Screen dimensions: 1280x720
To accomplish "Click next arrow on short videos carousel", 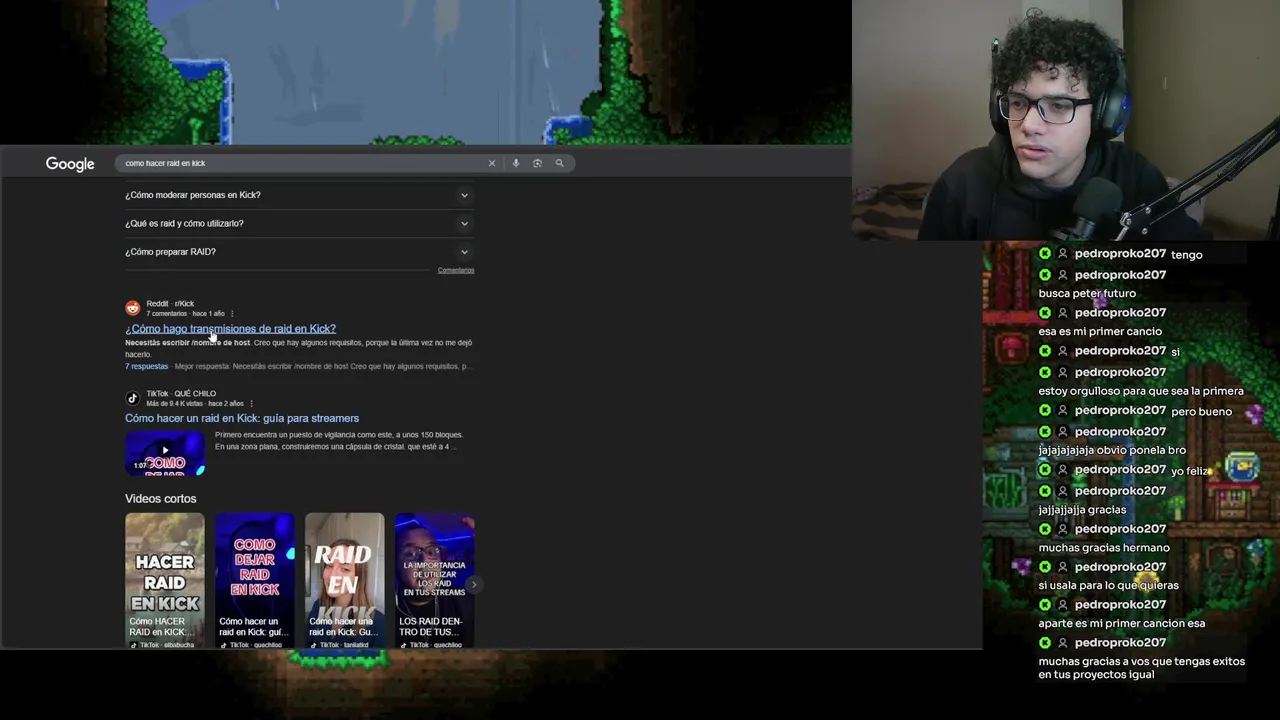I will (x=474, y=585).
